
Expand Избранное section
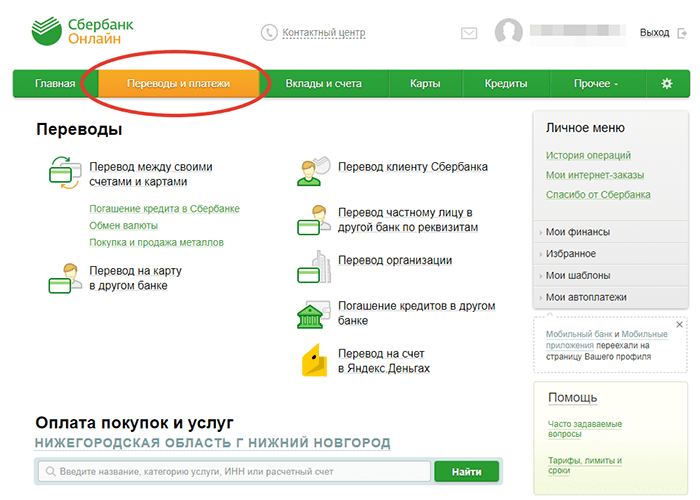tap(610, 254)
